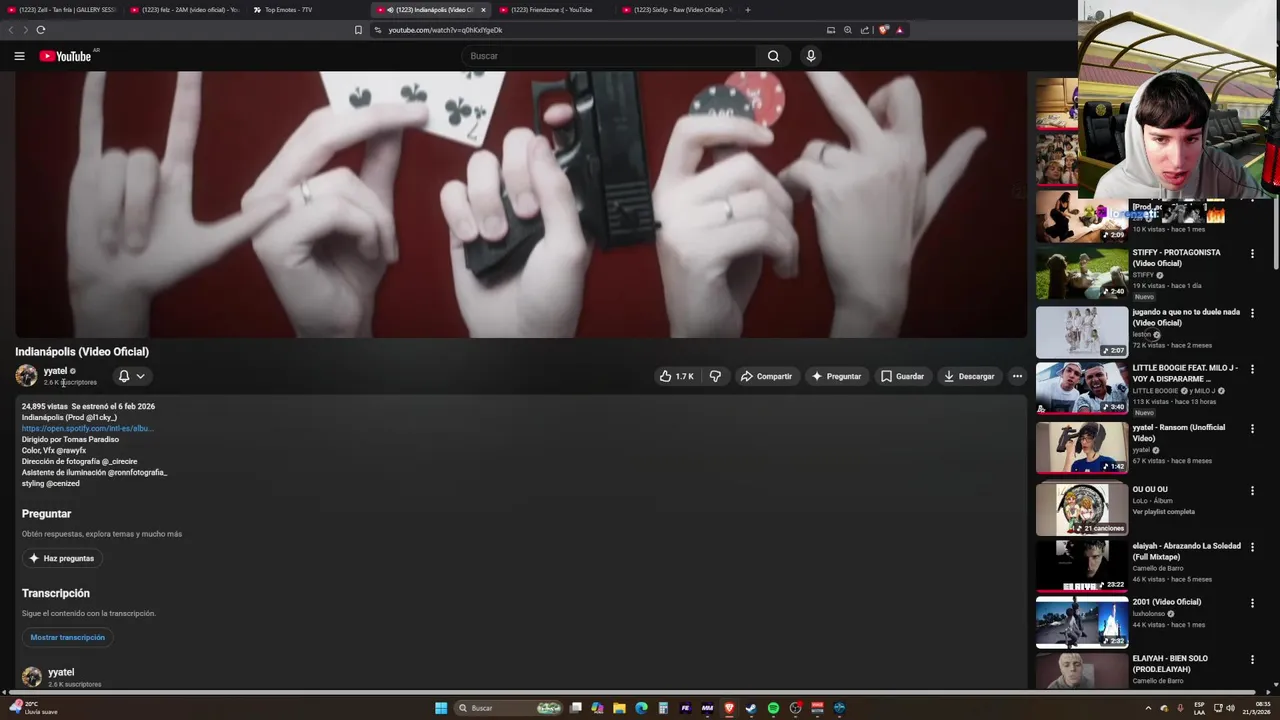This screenshot has width=1280, height=720.
Task: Open Task View on the taskbar
Action: (x=576, y=708)
